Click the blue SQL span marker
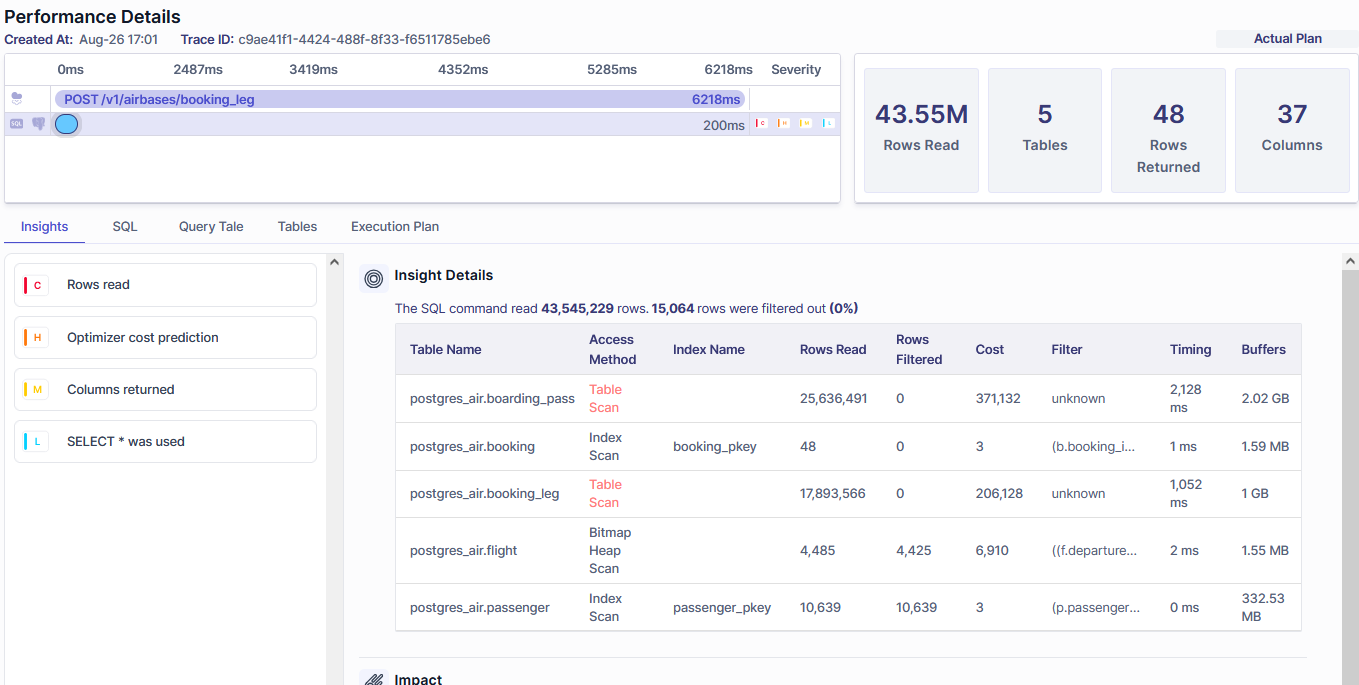The height and width of the screenshot is (685, 1359). pos(66,124)
